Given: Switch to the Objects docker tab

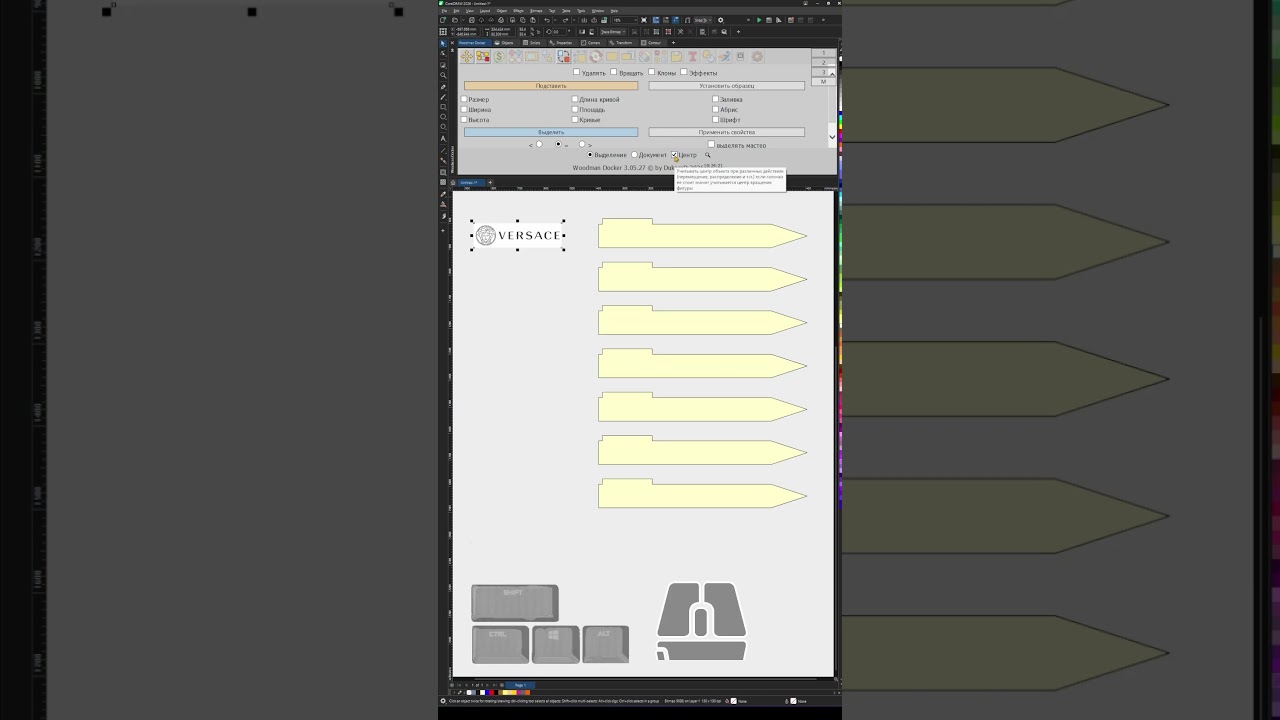Looking at the screenshot, I should point(503,43).
